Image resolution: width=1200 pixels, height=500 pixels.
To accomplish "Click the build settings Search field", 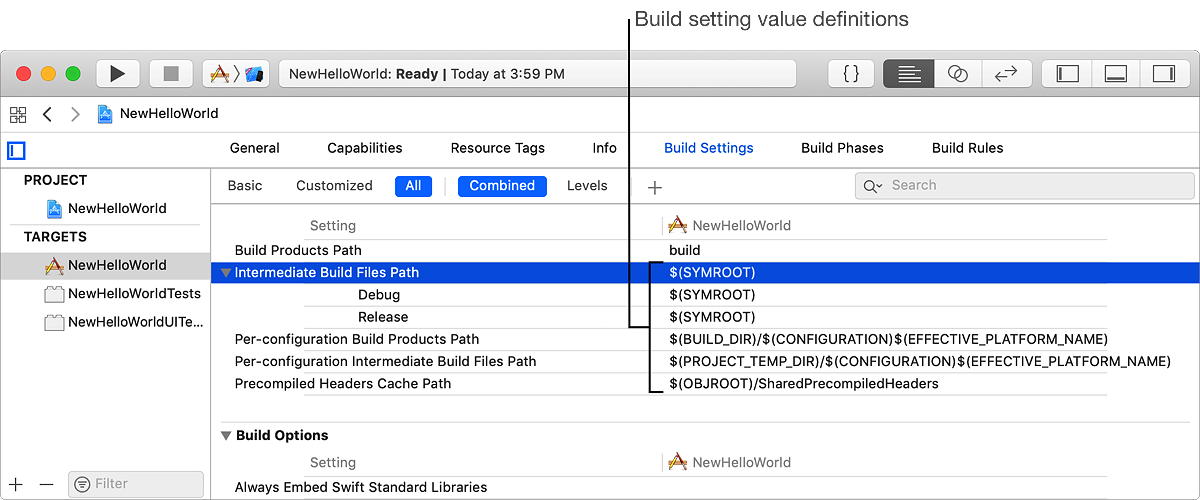I will click(x=1025, y=186).
